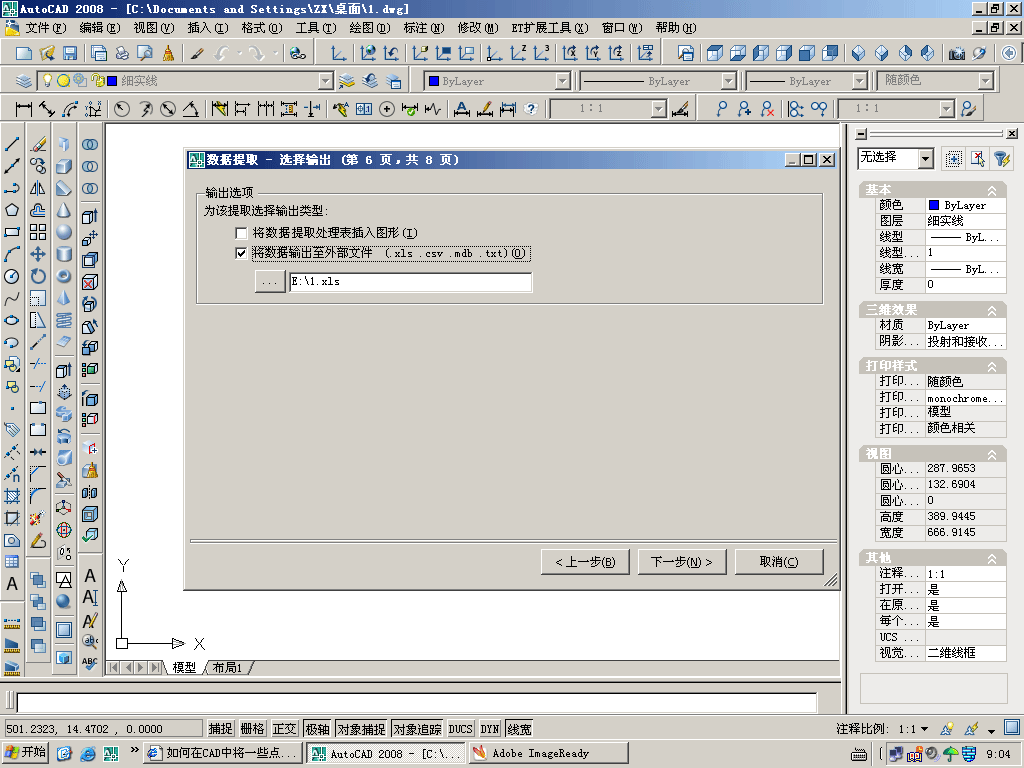Toggle 正交 ortho mode in status bar
The image size is (1024, 768).
click(284, 729)
